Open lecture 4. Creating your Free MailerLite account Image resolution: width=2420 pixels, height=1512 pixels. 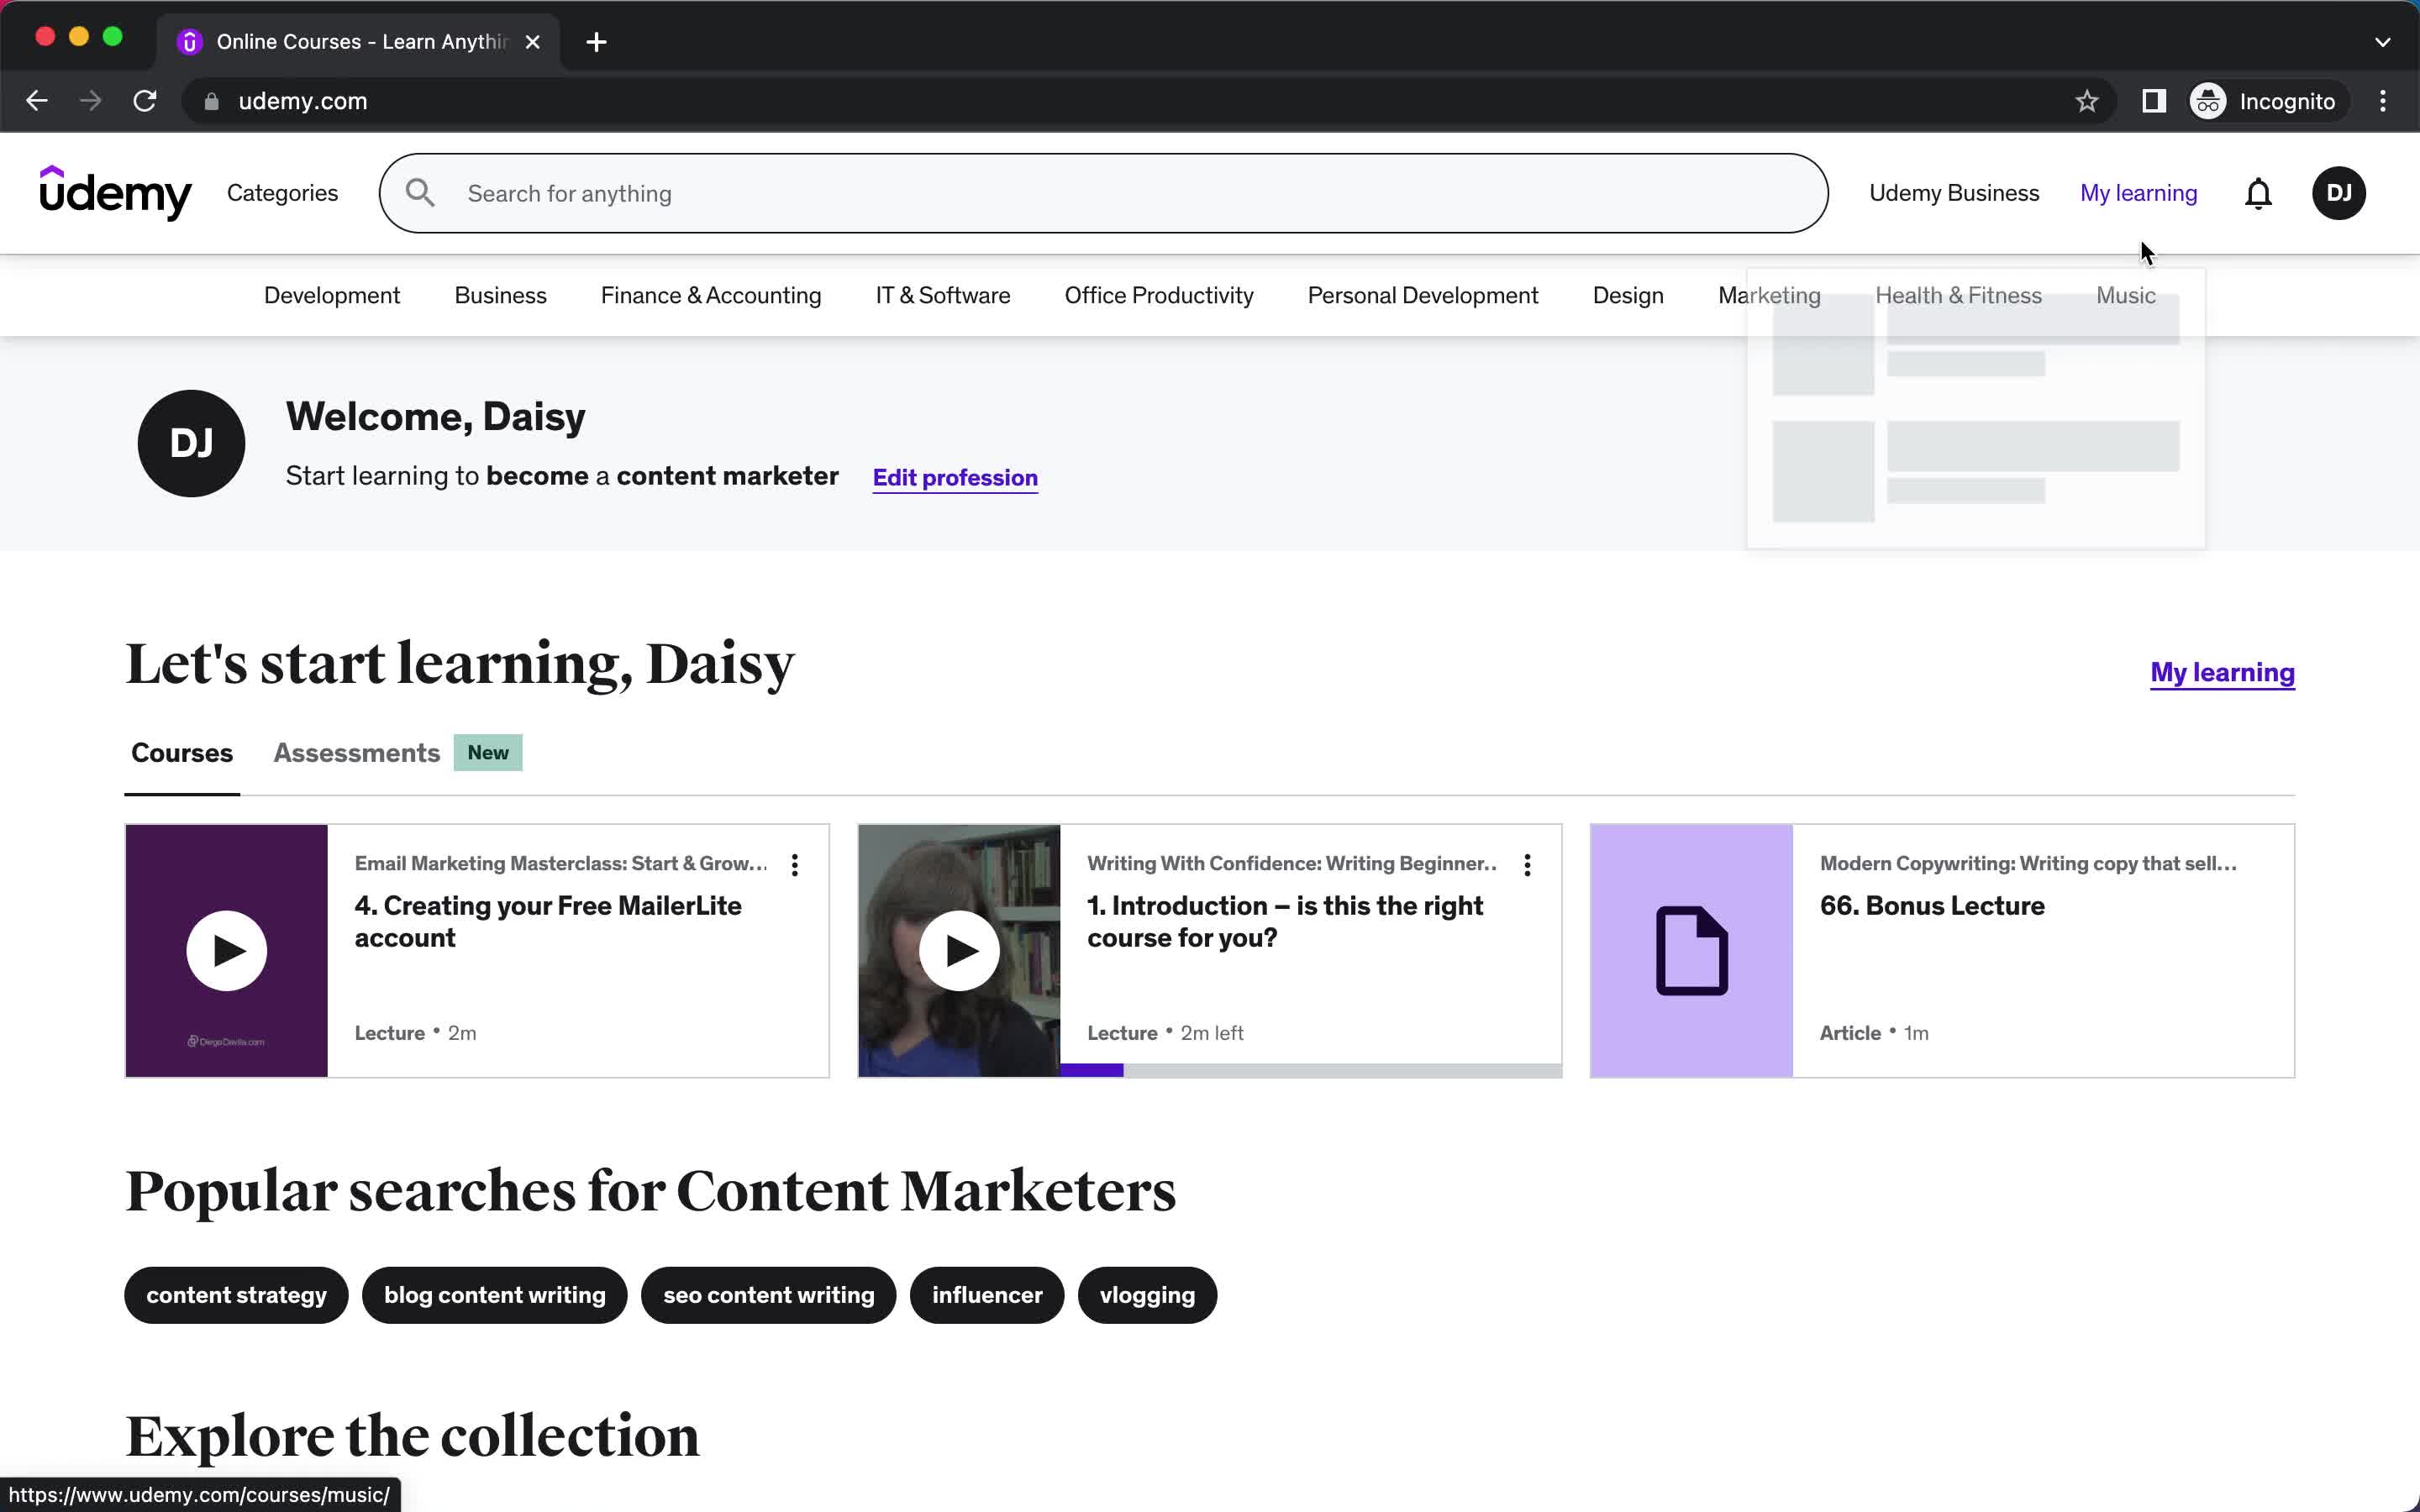[x=548, y=921]
